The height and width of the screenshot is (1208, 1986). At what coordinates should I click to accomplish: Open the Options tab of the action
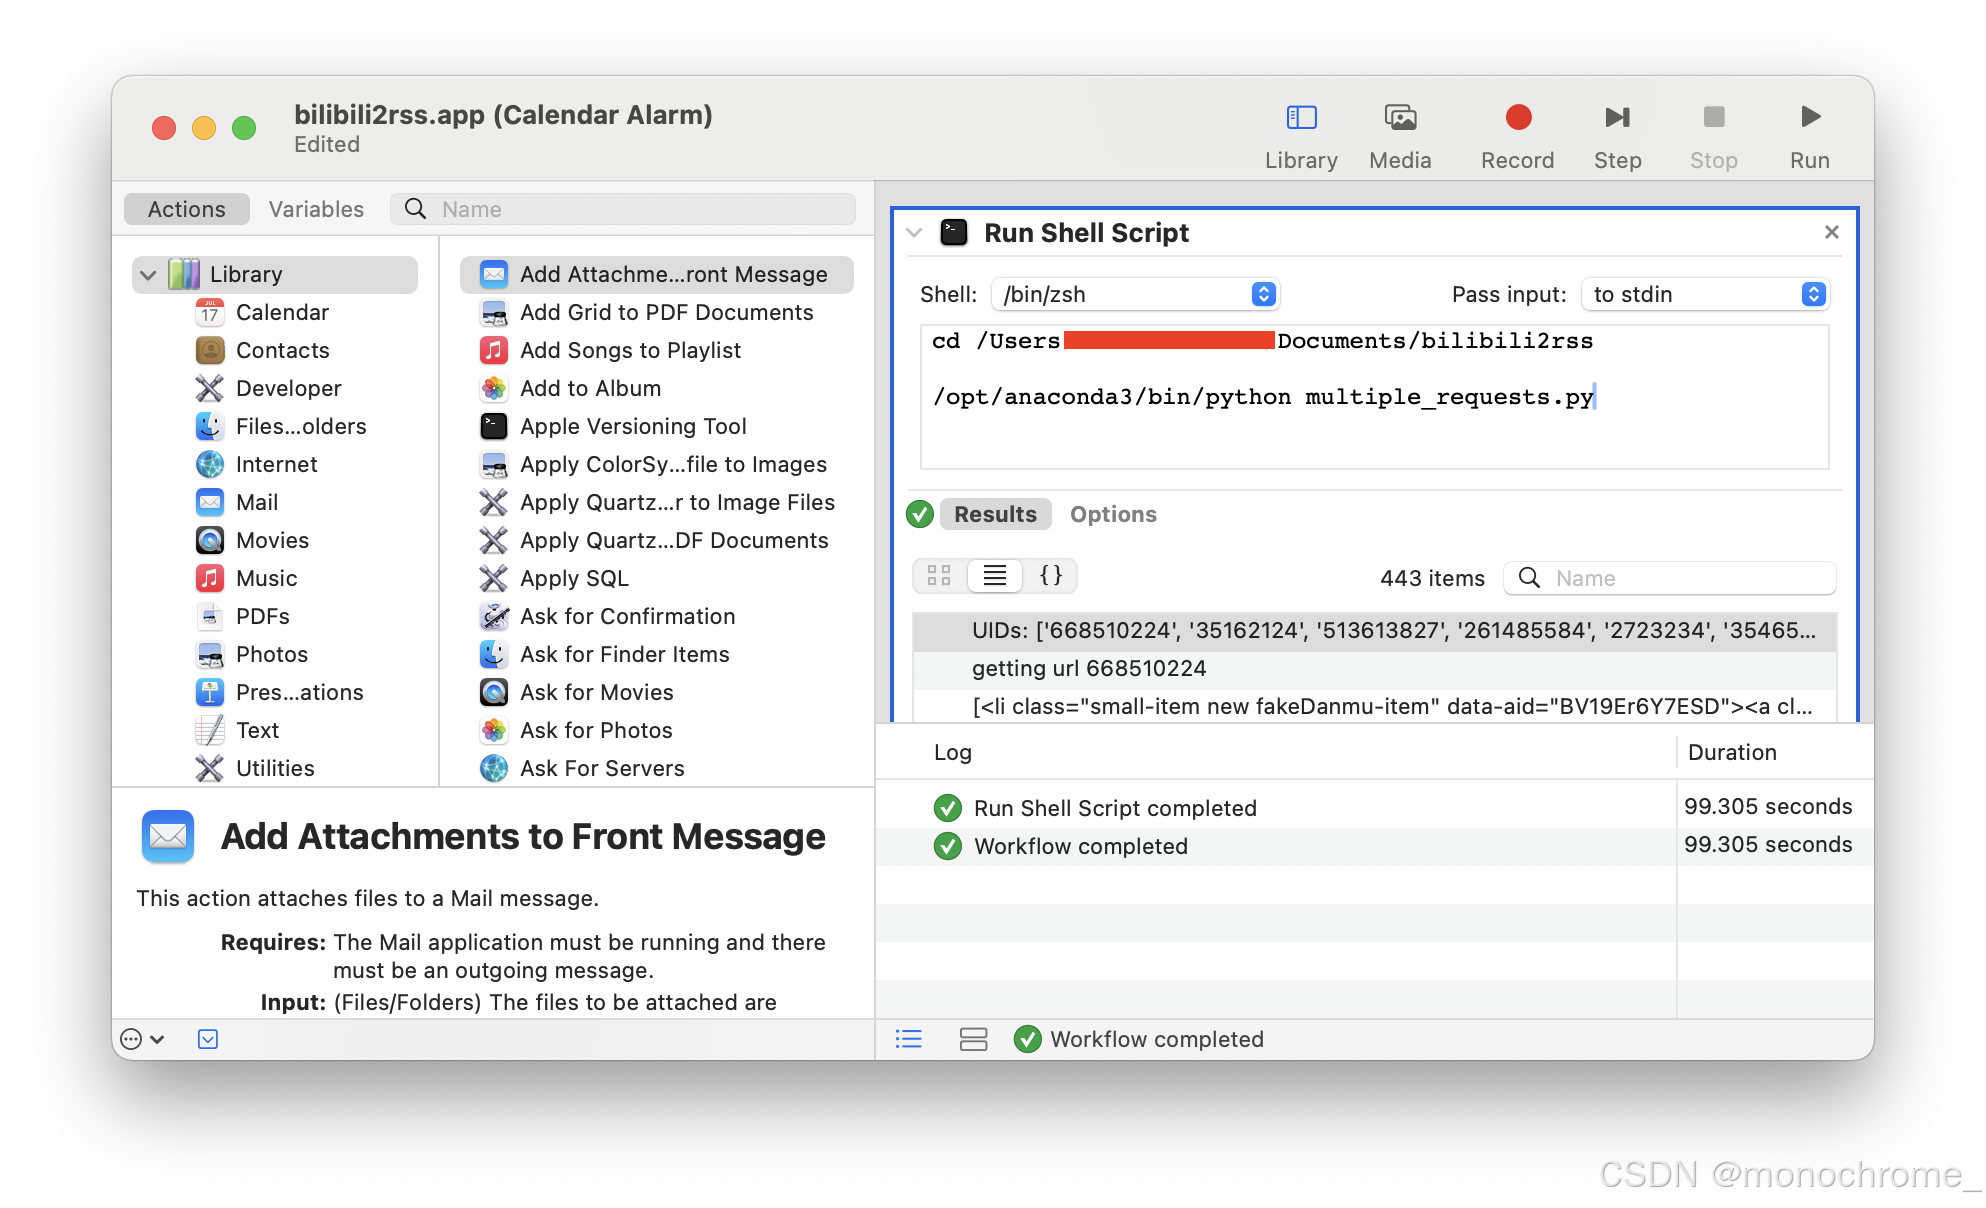[1112, 514]
